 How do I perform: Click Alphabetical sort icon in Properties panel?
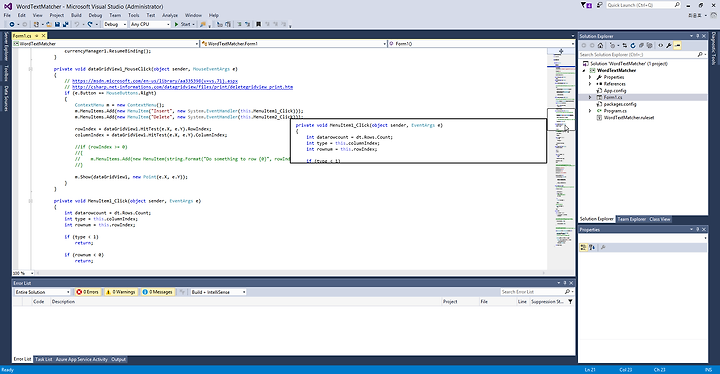[592, 247]
